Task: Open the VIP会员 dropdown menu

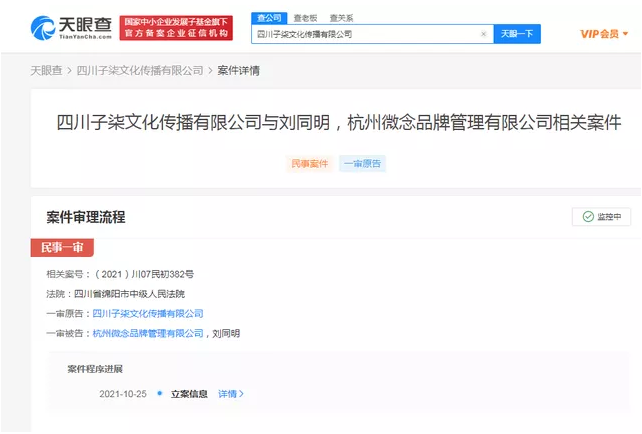Action: pyautogui.click(x=604, y=34)
